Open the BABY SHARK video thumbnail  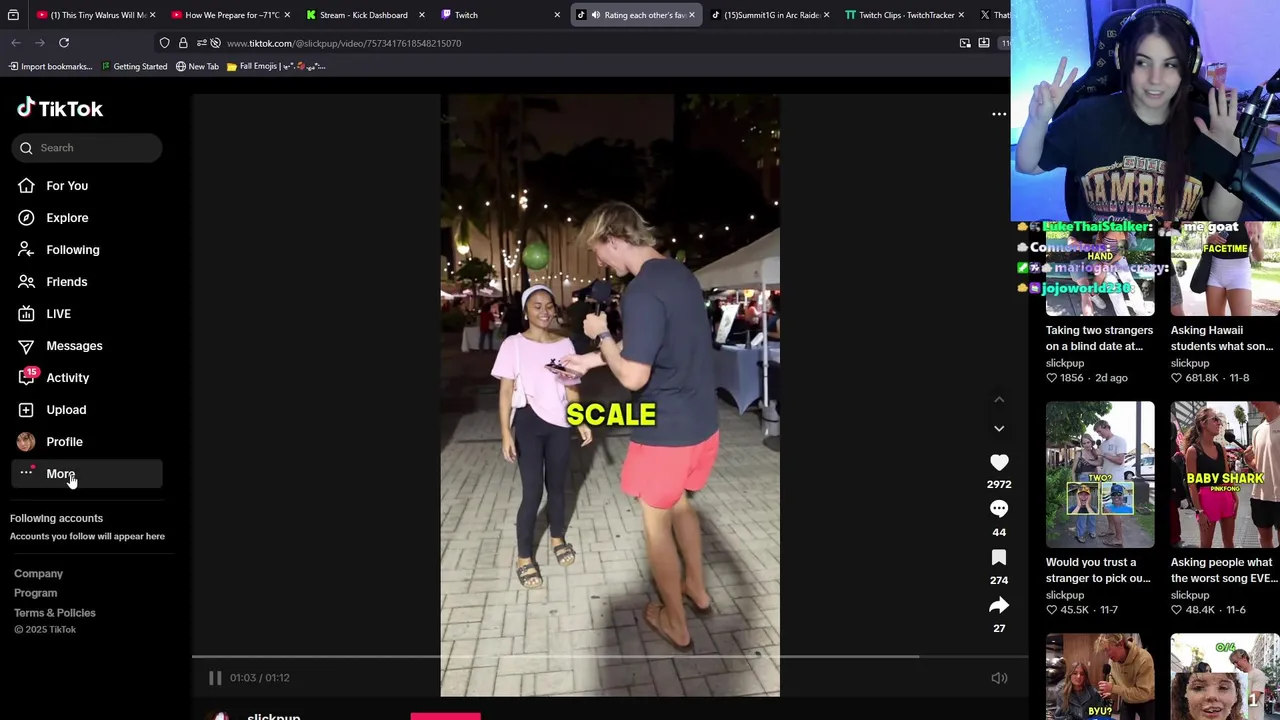point(1225,475)
